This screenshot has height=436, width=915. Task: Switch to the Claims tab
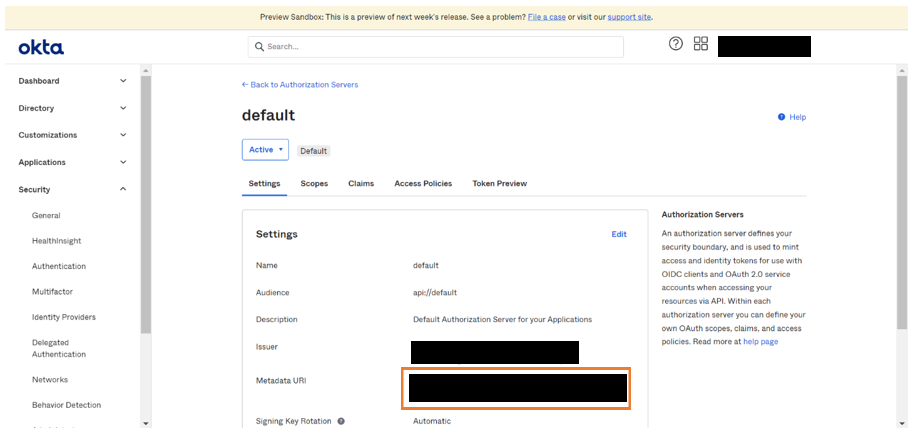click(x=361, y=184)
